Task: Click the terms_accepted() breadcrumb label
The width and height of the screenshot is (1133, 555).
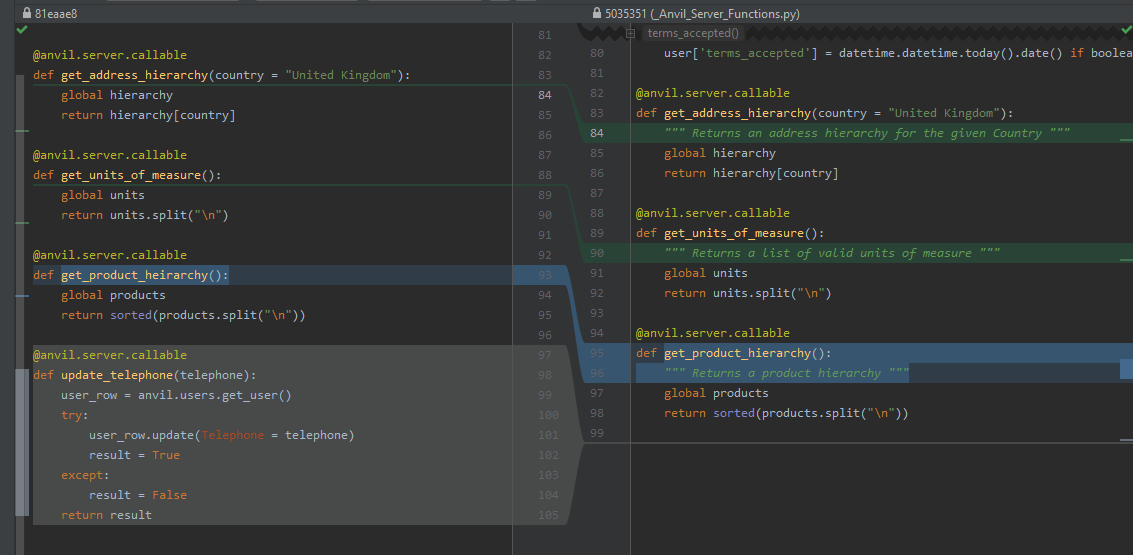Action: pyautogui.click(x=693, y=33)
